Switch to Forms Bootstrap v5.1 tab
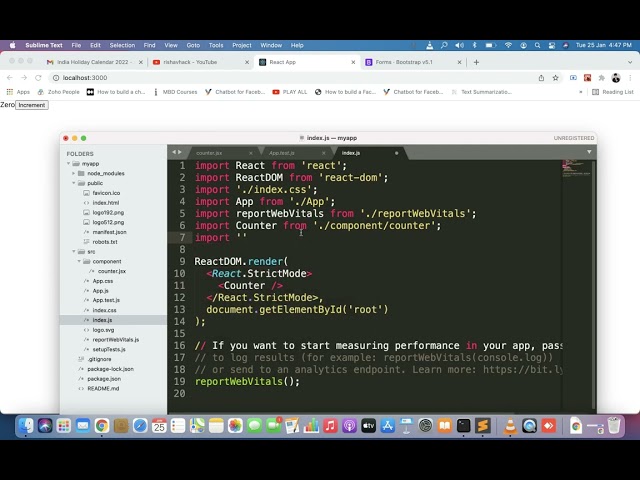This screenshot has height=480, width=640. [x=412, y=62]
